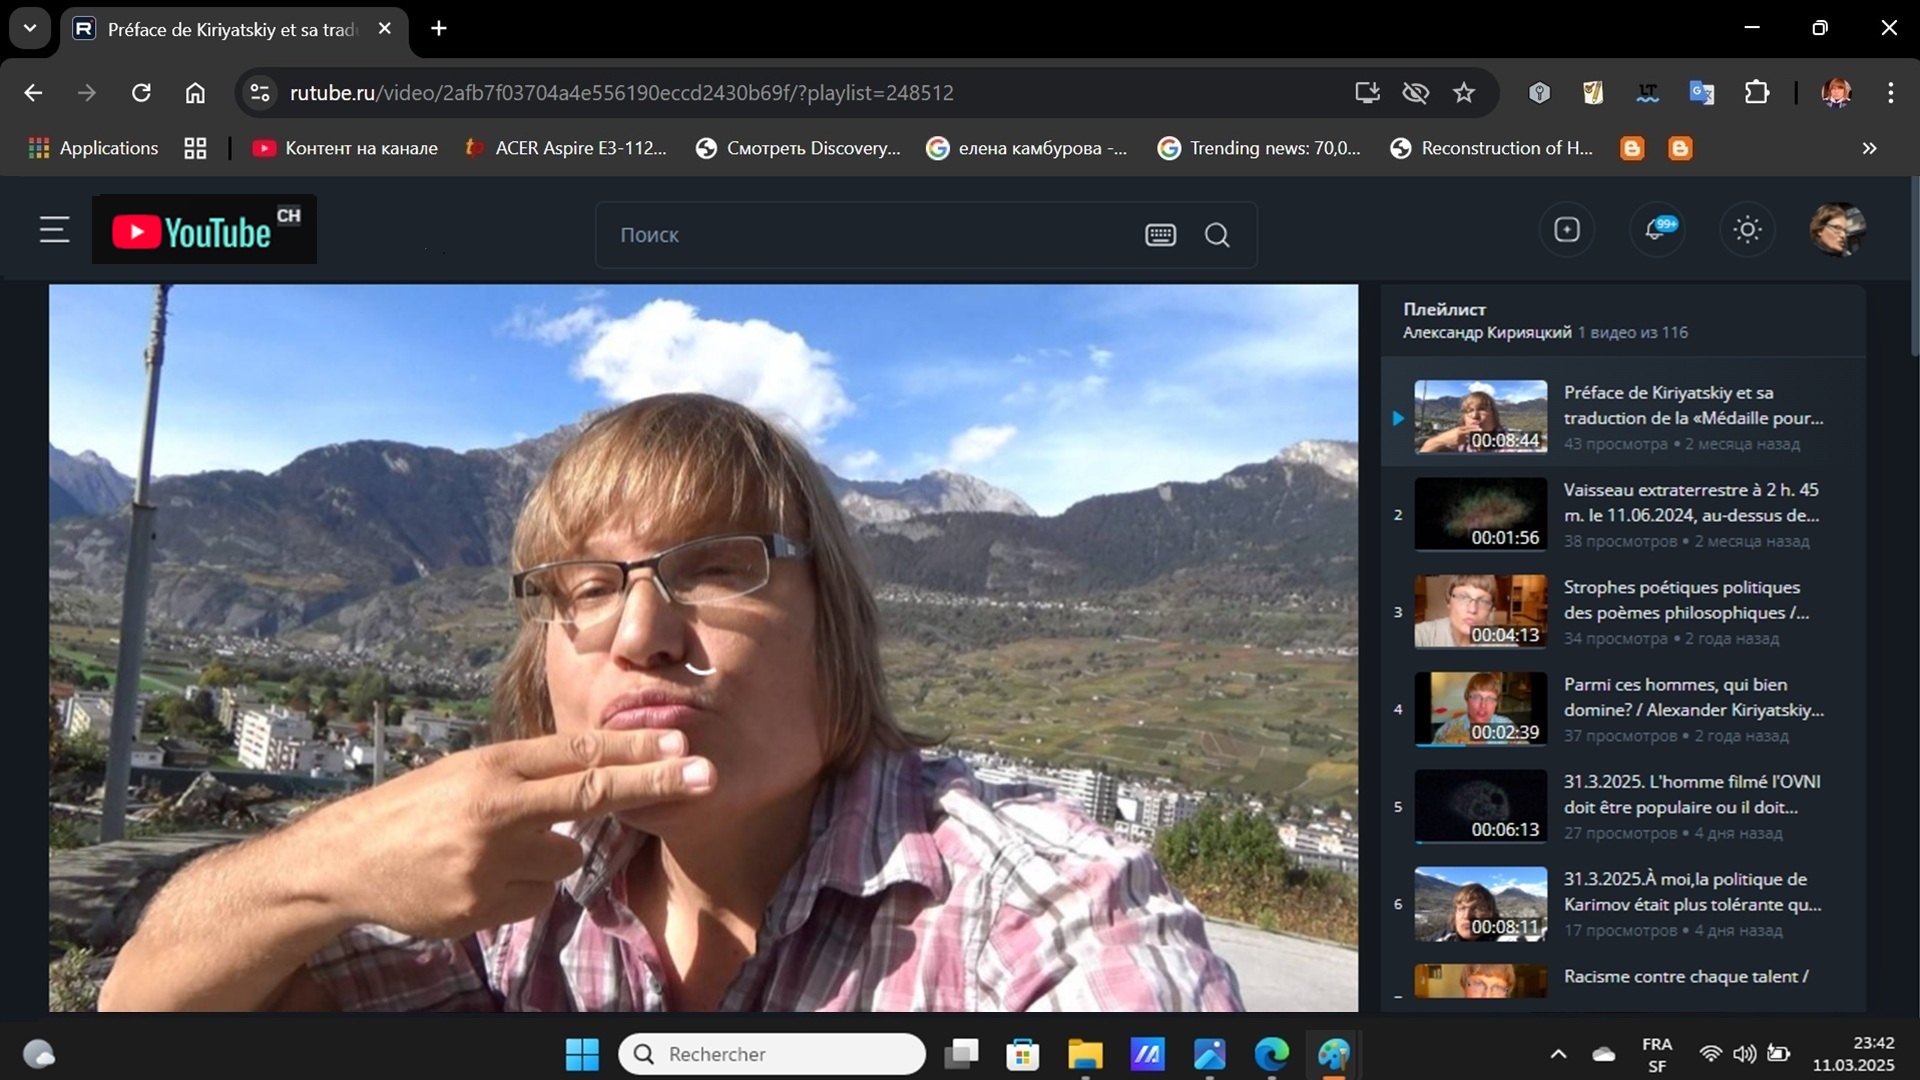
Task: Click in the address bar URL
Action: coord(621,93)
